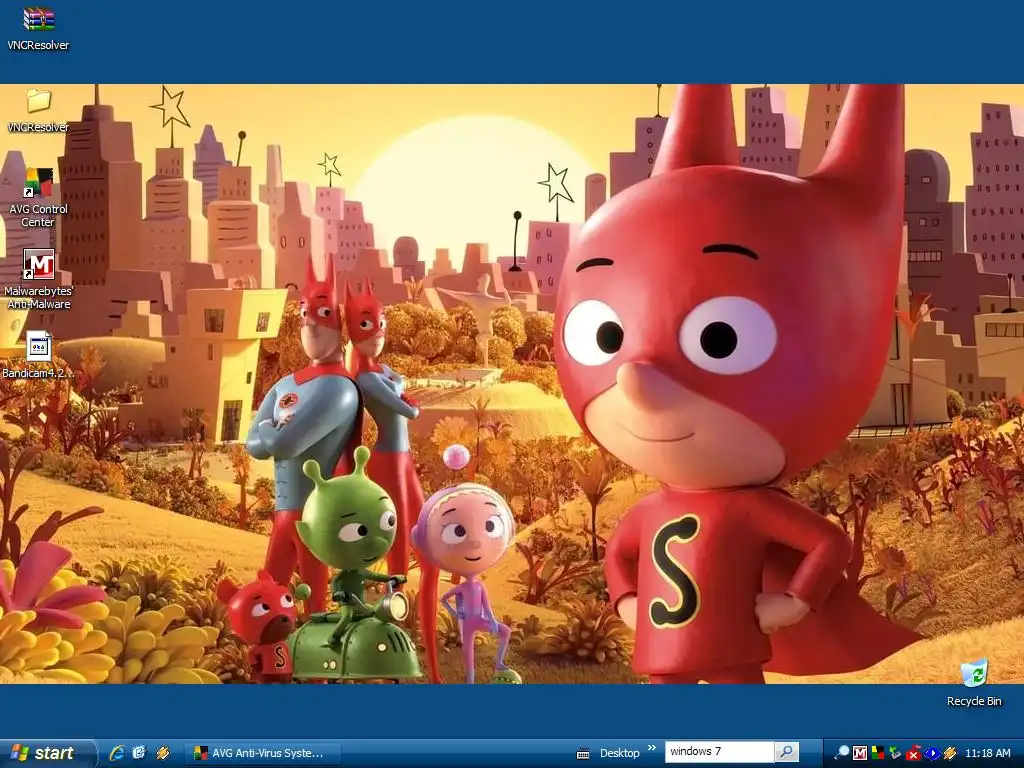Click the blue arrow icon in the system tray
Image resolution: width=1024 pixels, height=768 pixels.
(x=931, y=753)
